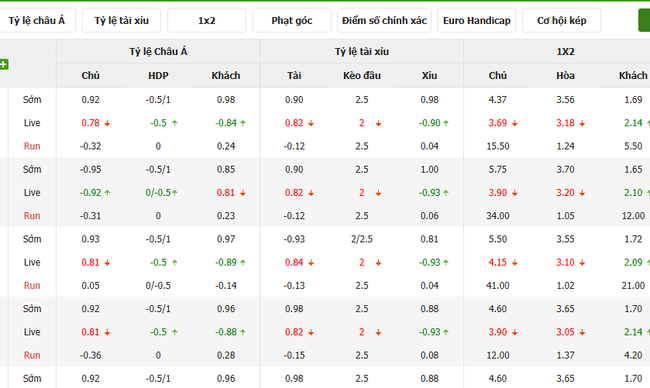This screenshot has height=388, width=650.
Task: Click the Kèo đầu column header
Action: click(362, 75)
